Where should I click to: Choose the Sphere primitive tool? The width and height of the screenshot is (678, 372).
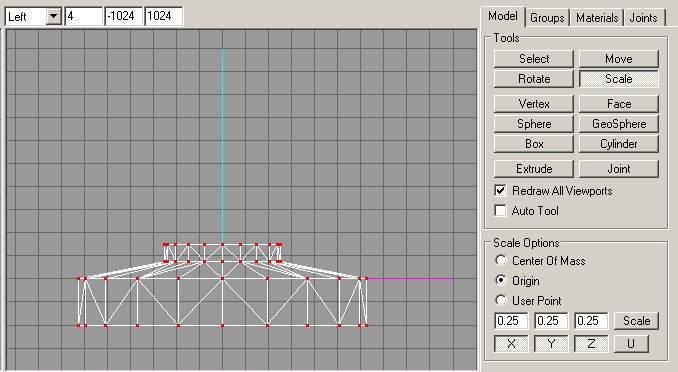pyautogui.click(x=534, y=124)
